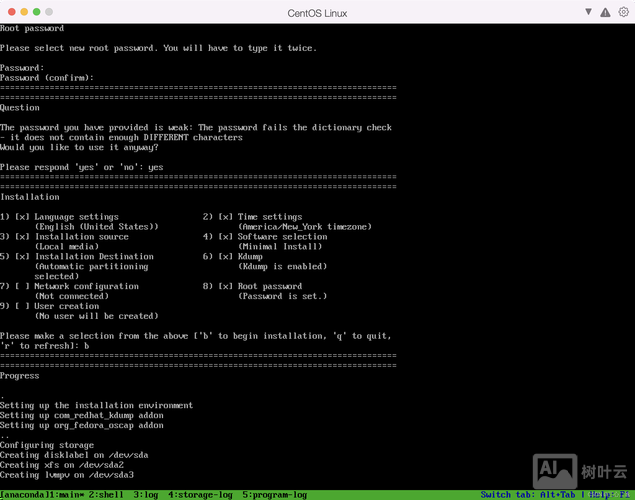Click the warning triangle icon in the title bar
This screenshot has width=635, height=500.
point(605,13)
